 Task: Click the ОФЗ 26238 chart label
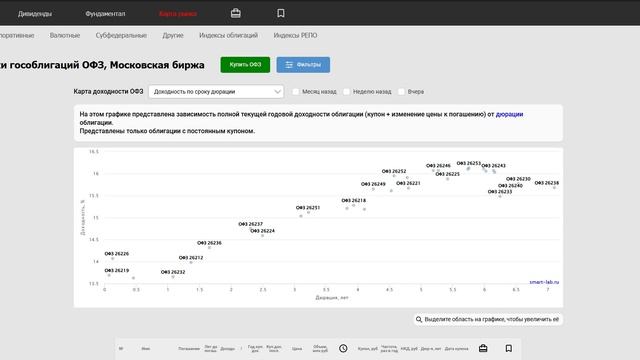547,183
